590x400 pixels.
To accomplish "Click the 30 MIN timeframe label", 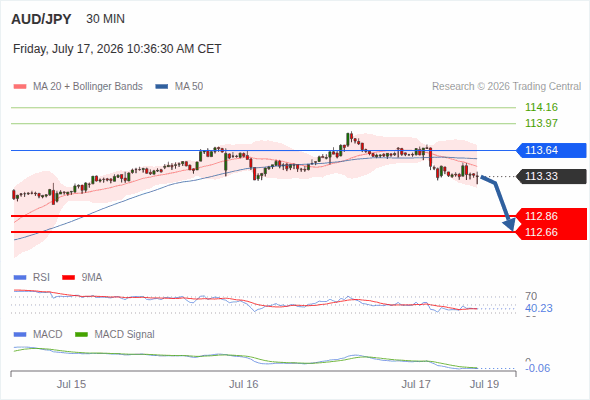I will pyautogui.click(x=105, y=19).
